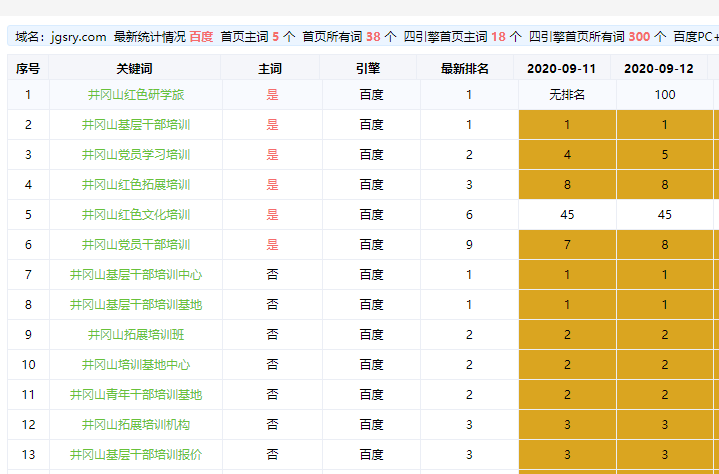The image size is (719, 474).
Task: Click latest rank 6 in 井冈山红色文化培训 row
Action: coord(469,215)
